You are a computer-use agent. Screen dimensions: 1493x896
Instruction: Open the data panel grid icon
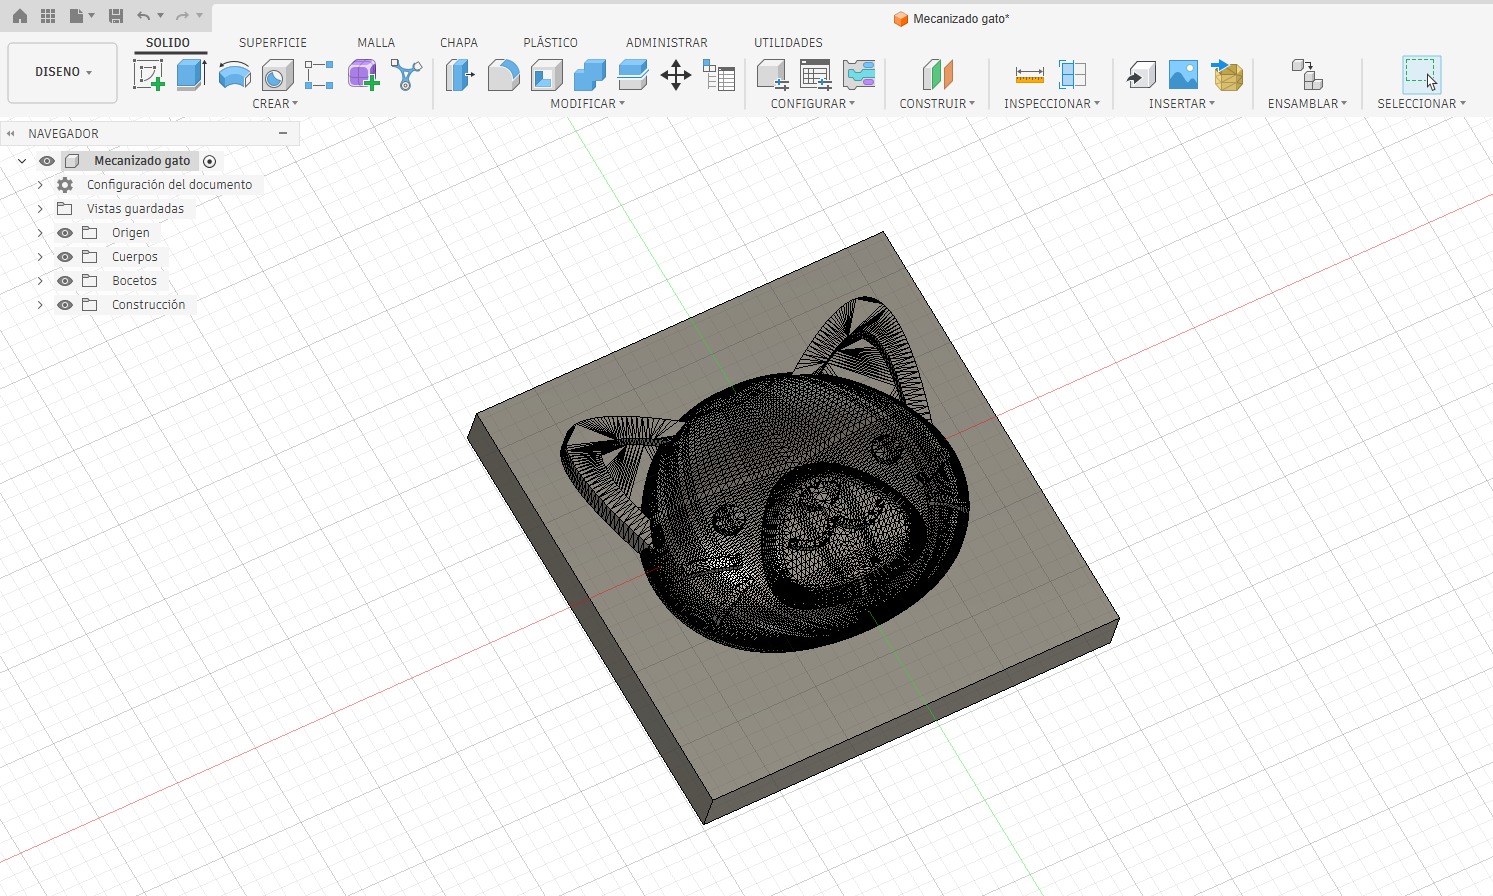(x=48, y=16)
